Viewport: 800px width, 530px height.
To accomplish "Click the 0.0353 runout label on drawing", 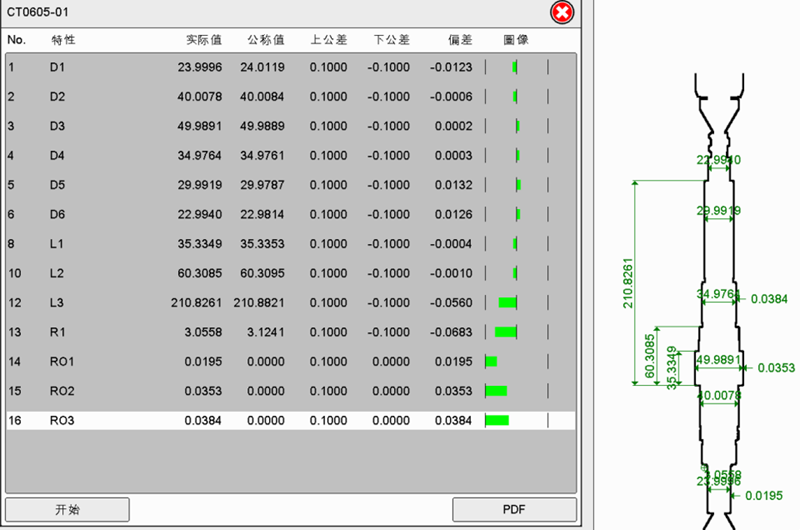I will pos(776,368).
